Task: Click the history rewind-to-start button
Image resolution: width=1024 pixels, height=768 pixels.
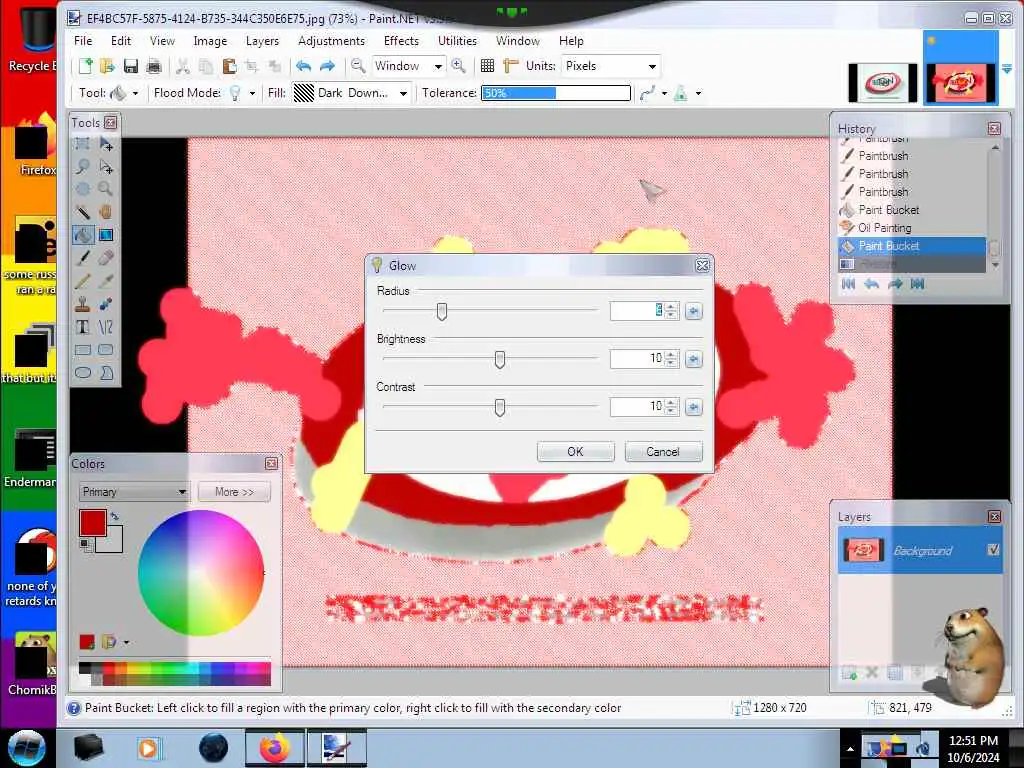Action: (x=848, y=284)
